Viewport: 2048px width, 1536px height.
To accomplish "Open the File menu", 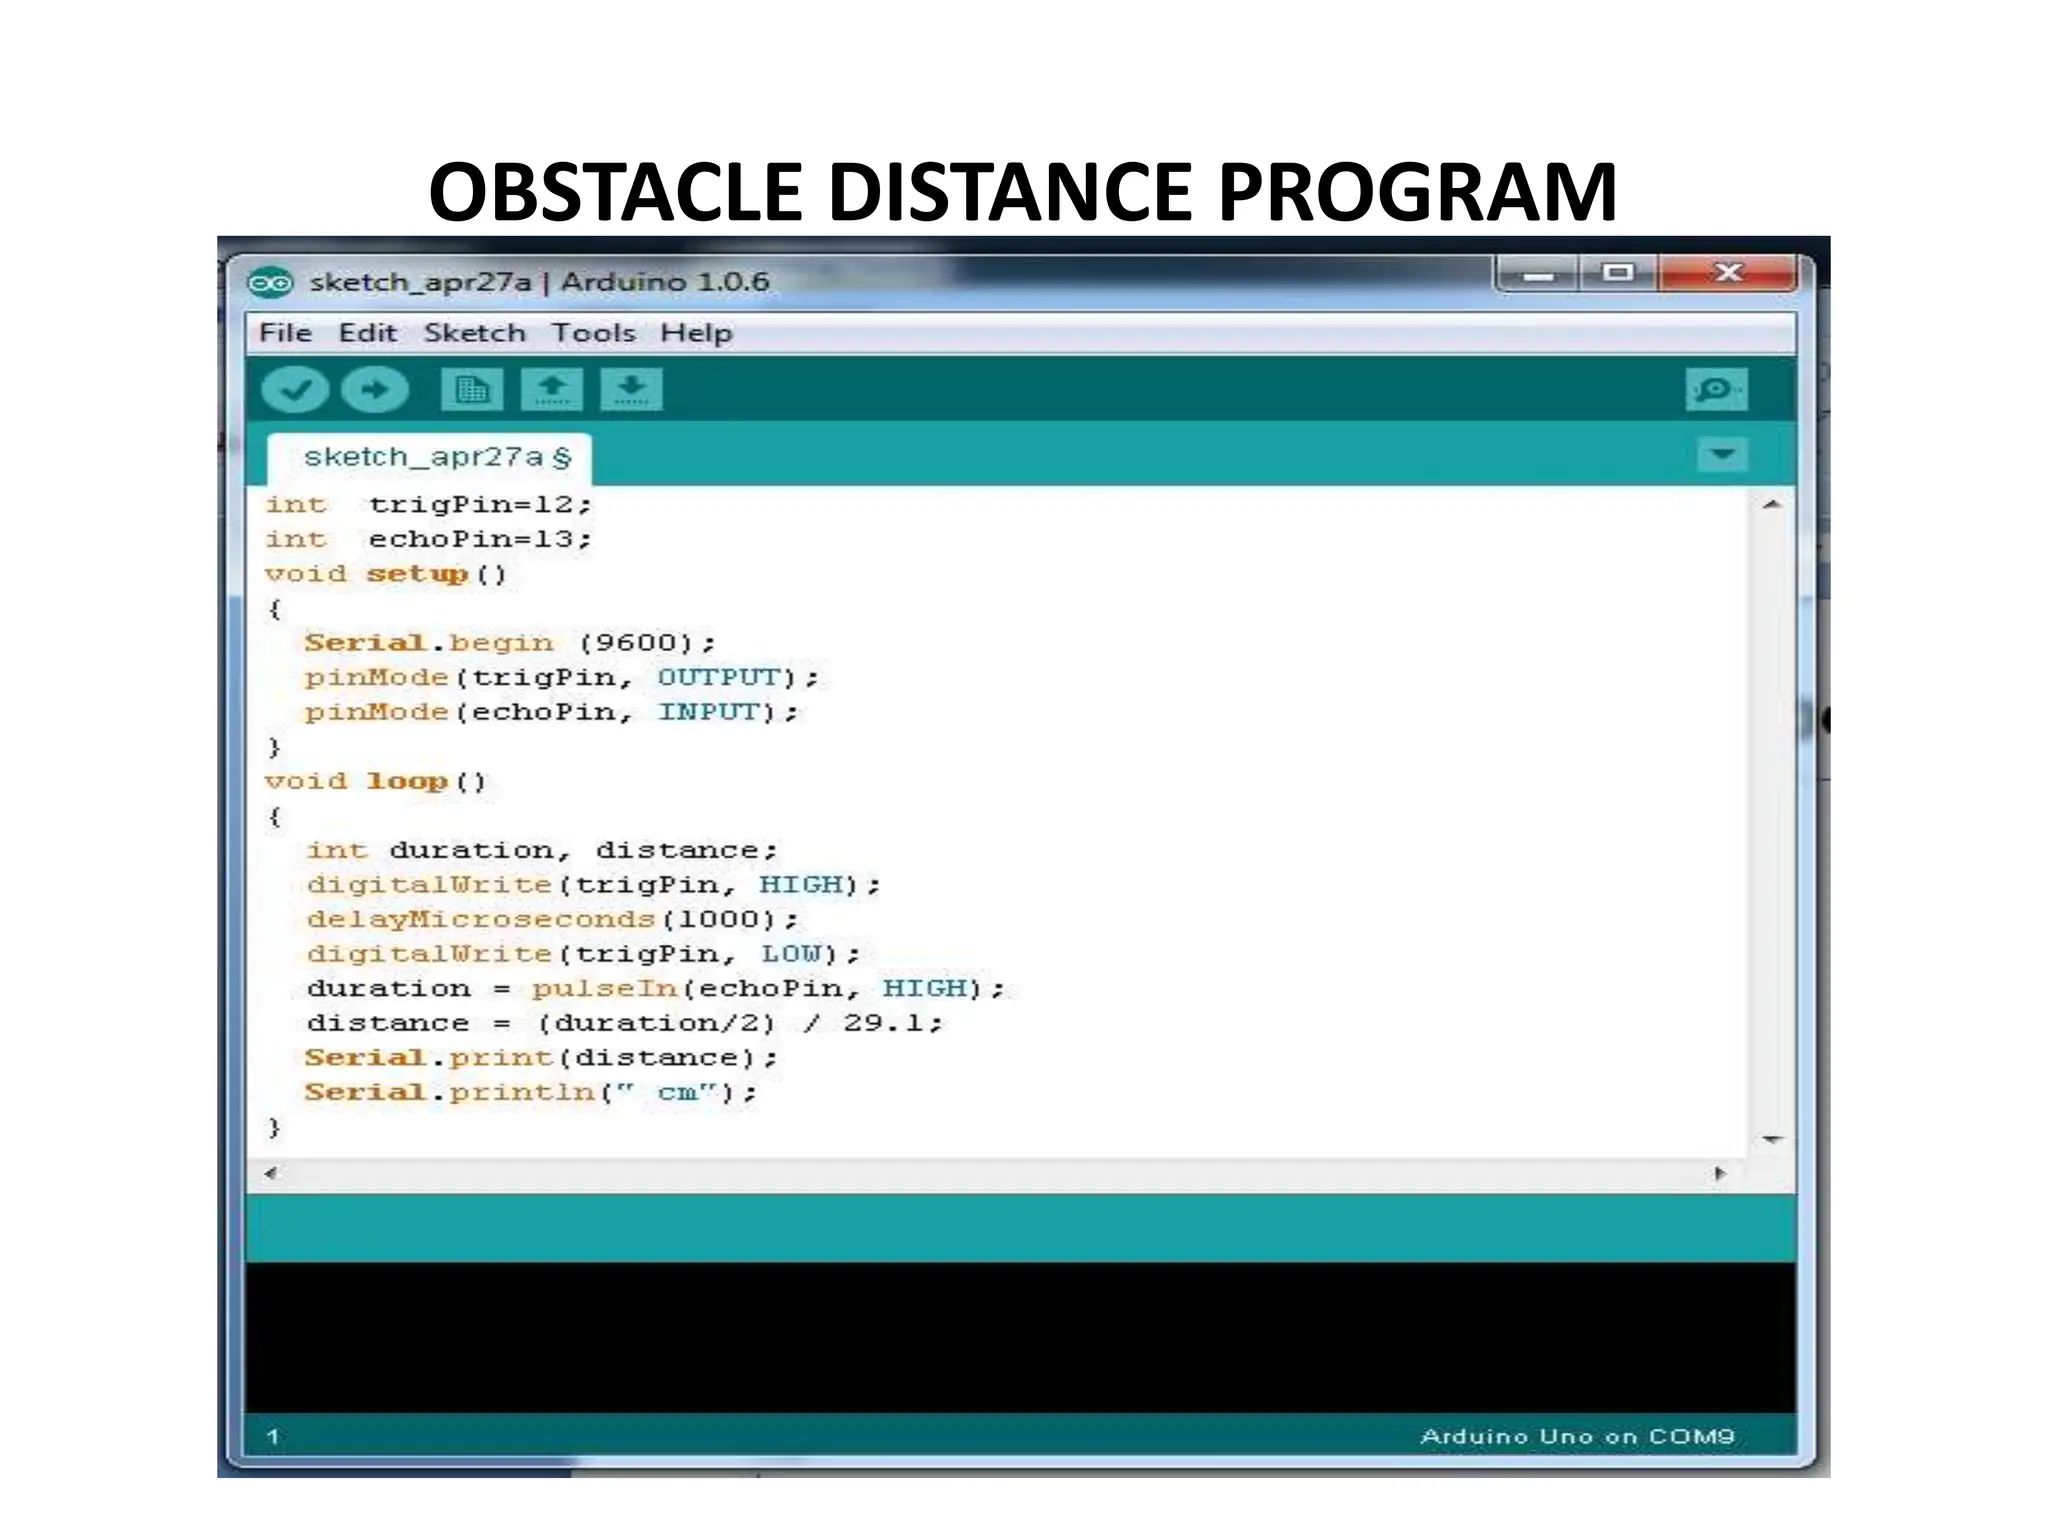I will [285, 333].
